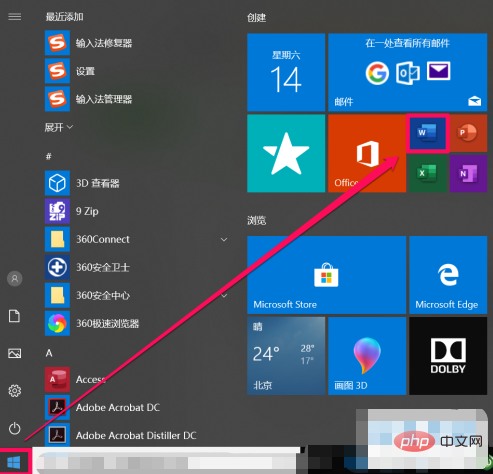The image size is (493, 474).
Task: Click the A alphabet section header
Action: 49,353
